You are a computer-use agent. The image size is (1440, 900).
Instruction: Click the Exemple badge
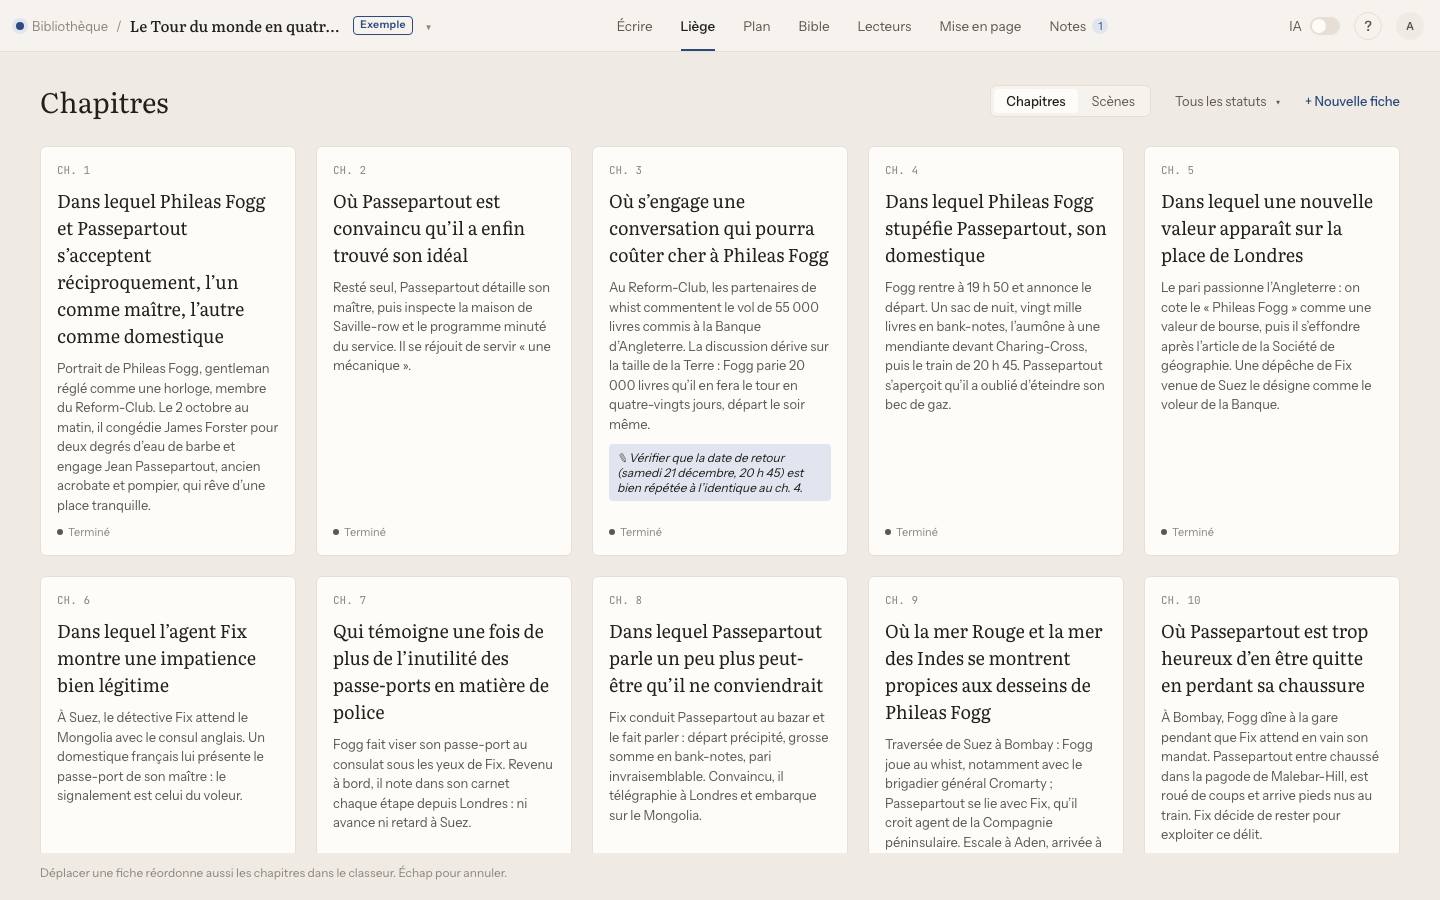click(383, 25)
